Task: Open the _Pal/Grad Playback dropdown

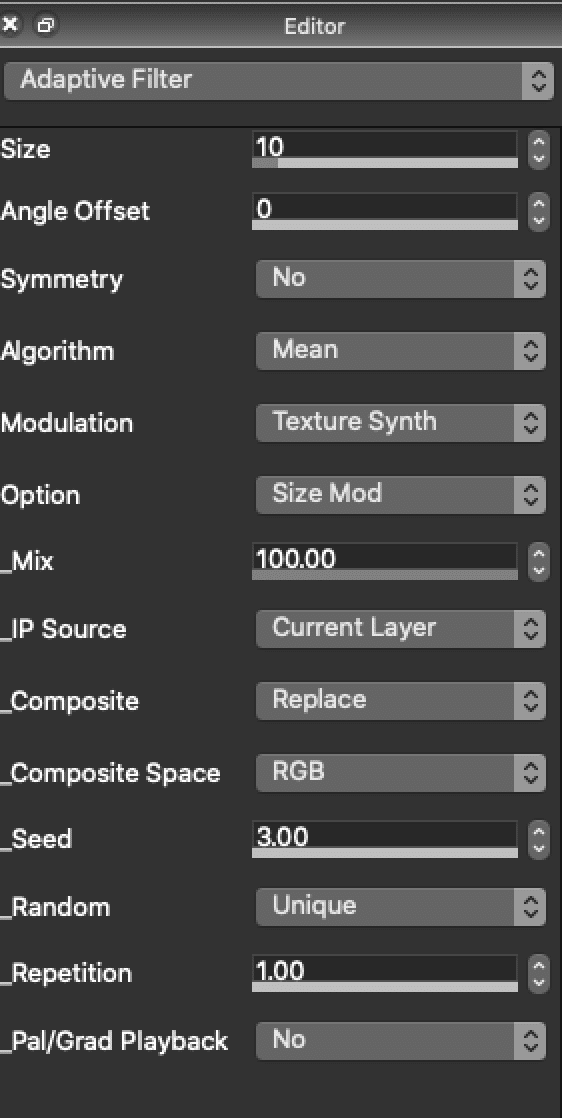Action: 400,1041
